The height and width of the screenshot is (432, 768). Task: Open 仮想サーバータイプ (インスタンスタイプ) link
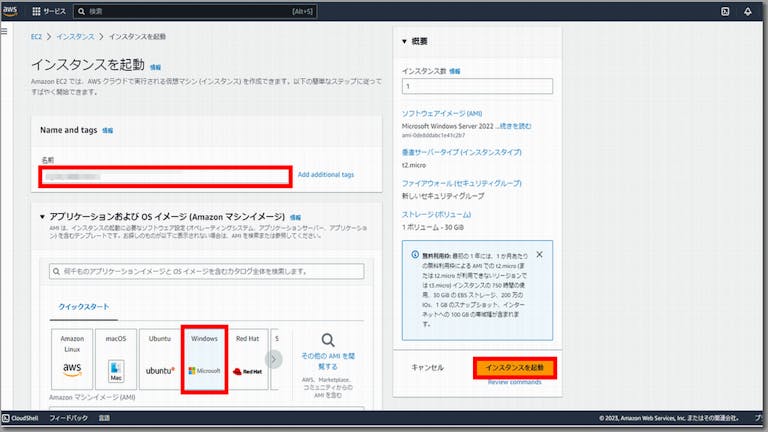(x=461, y=152)
